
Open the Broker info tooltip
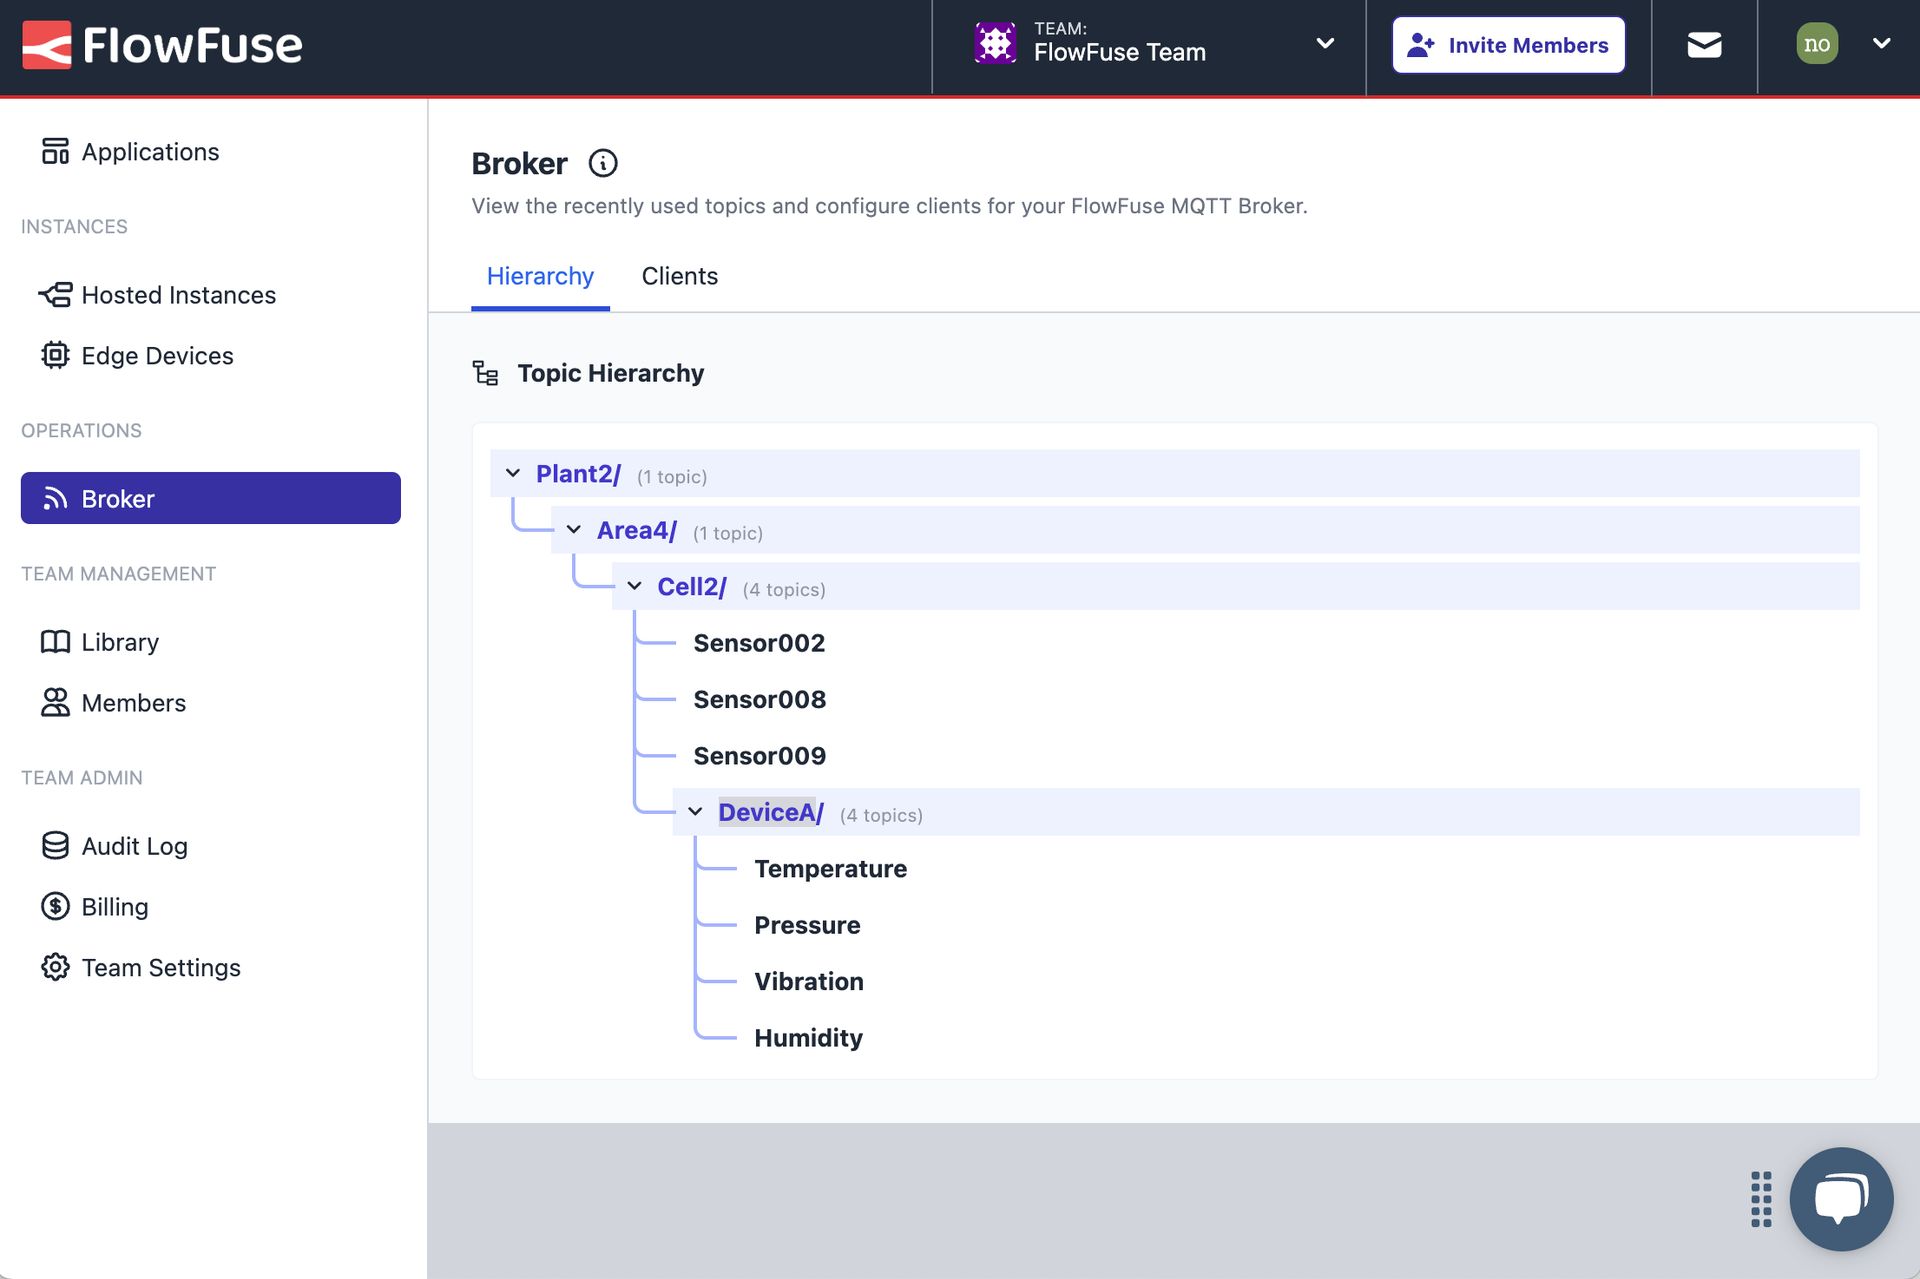click(x=604, y=161)
